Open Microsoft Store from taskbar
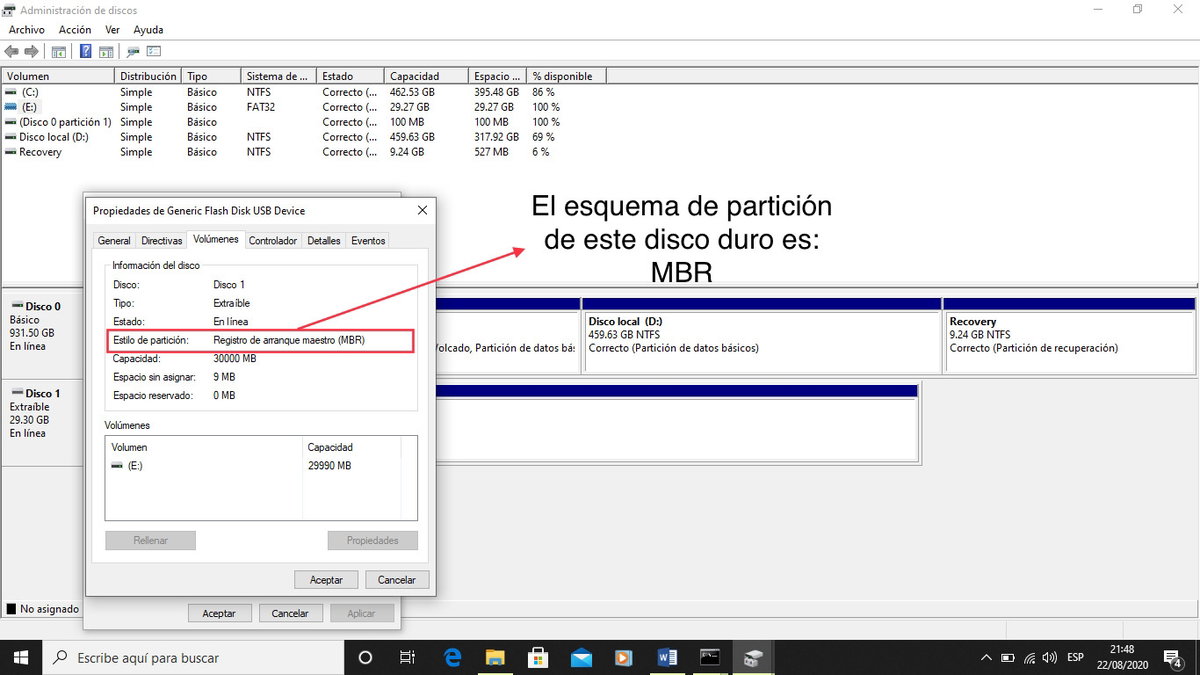Image resolution: width=1200 pixels, height=675 pixels. (538, 657)
